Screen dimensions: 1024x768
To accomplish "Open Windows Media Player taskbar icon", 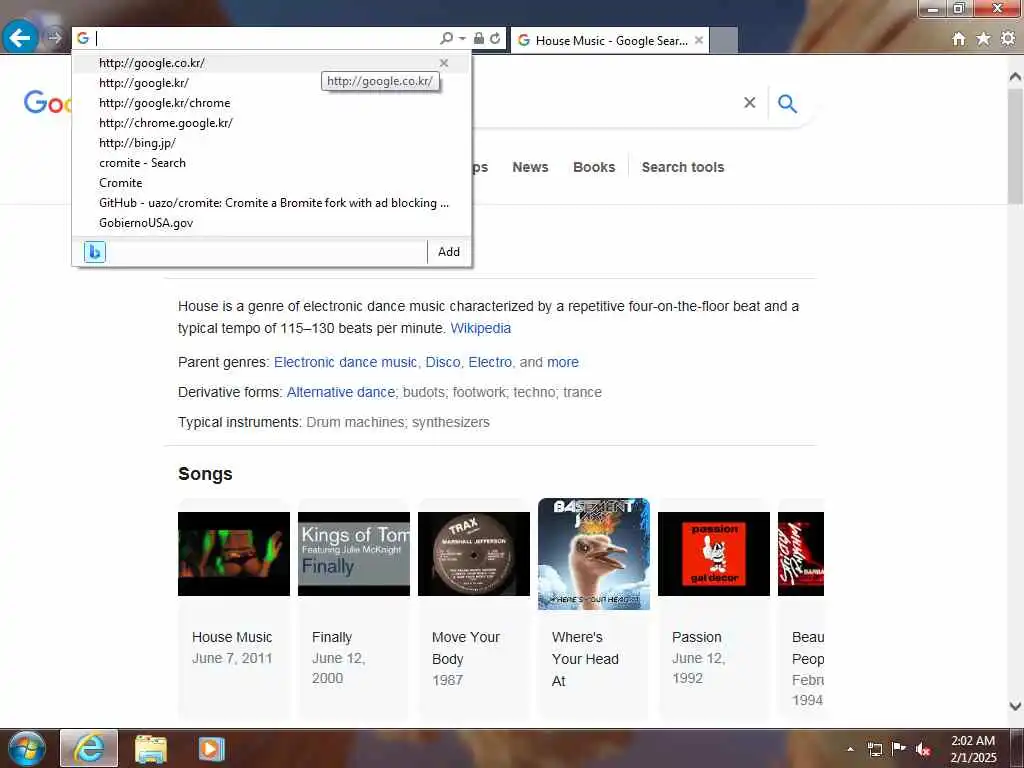I will [211, 749].
